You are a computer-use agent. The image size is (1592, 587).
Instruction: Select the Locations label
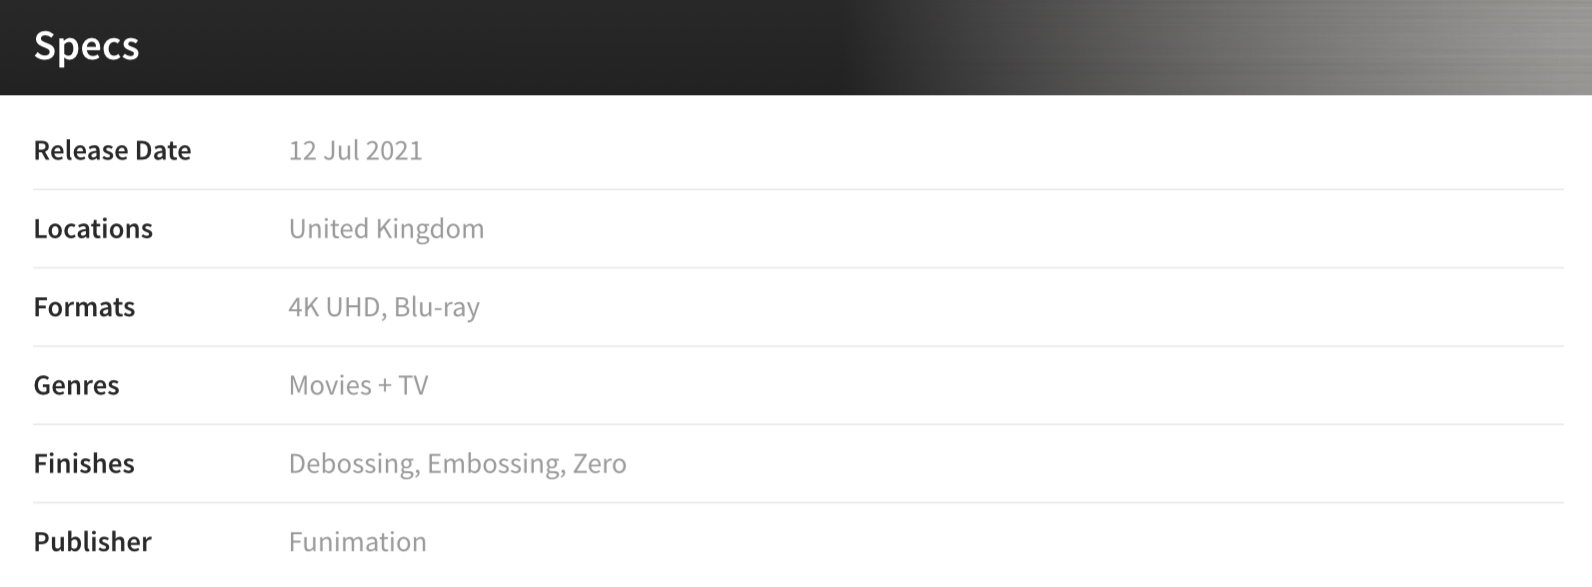[x=93, y=228]
